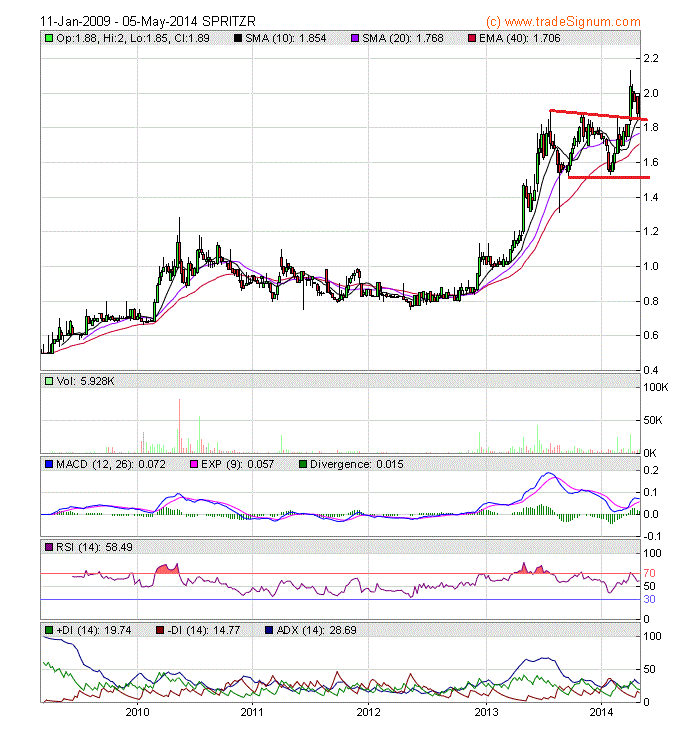
Task: Click the red 70 RSI level label
Action: [x=650, y=573]
